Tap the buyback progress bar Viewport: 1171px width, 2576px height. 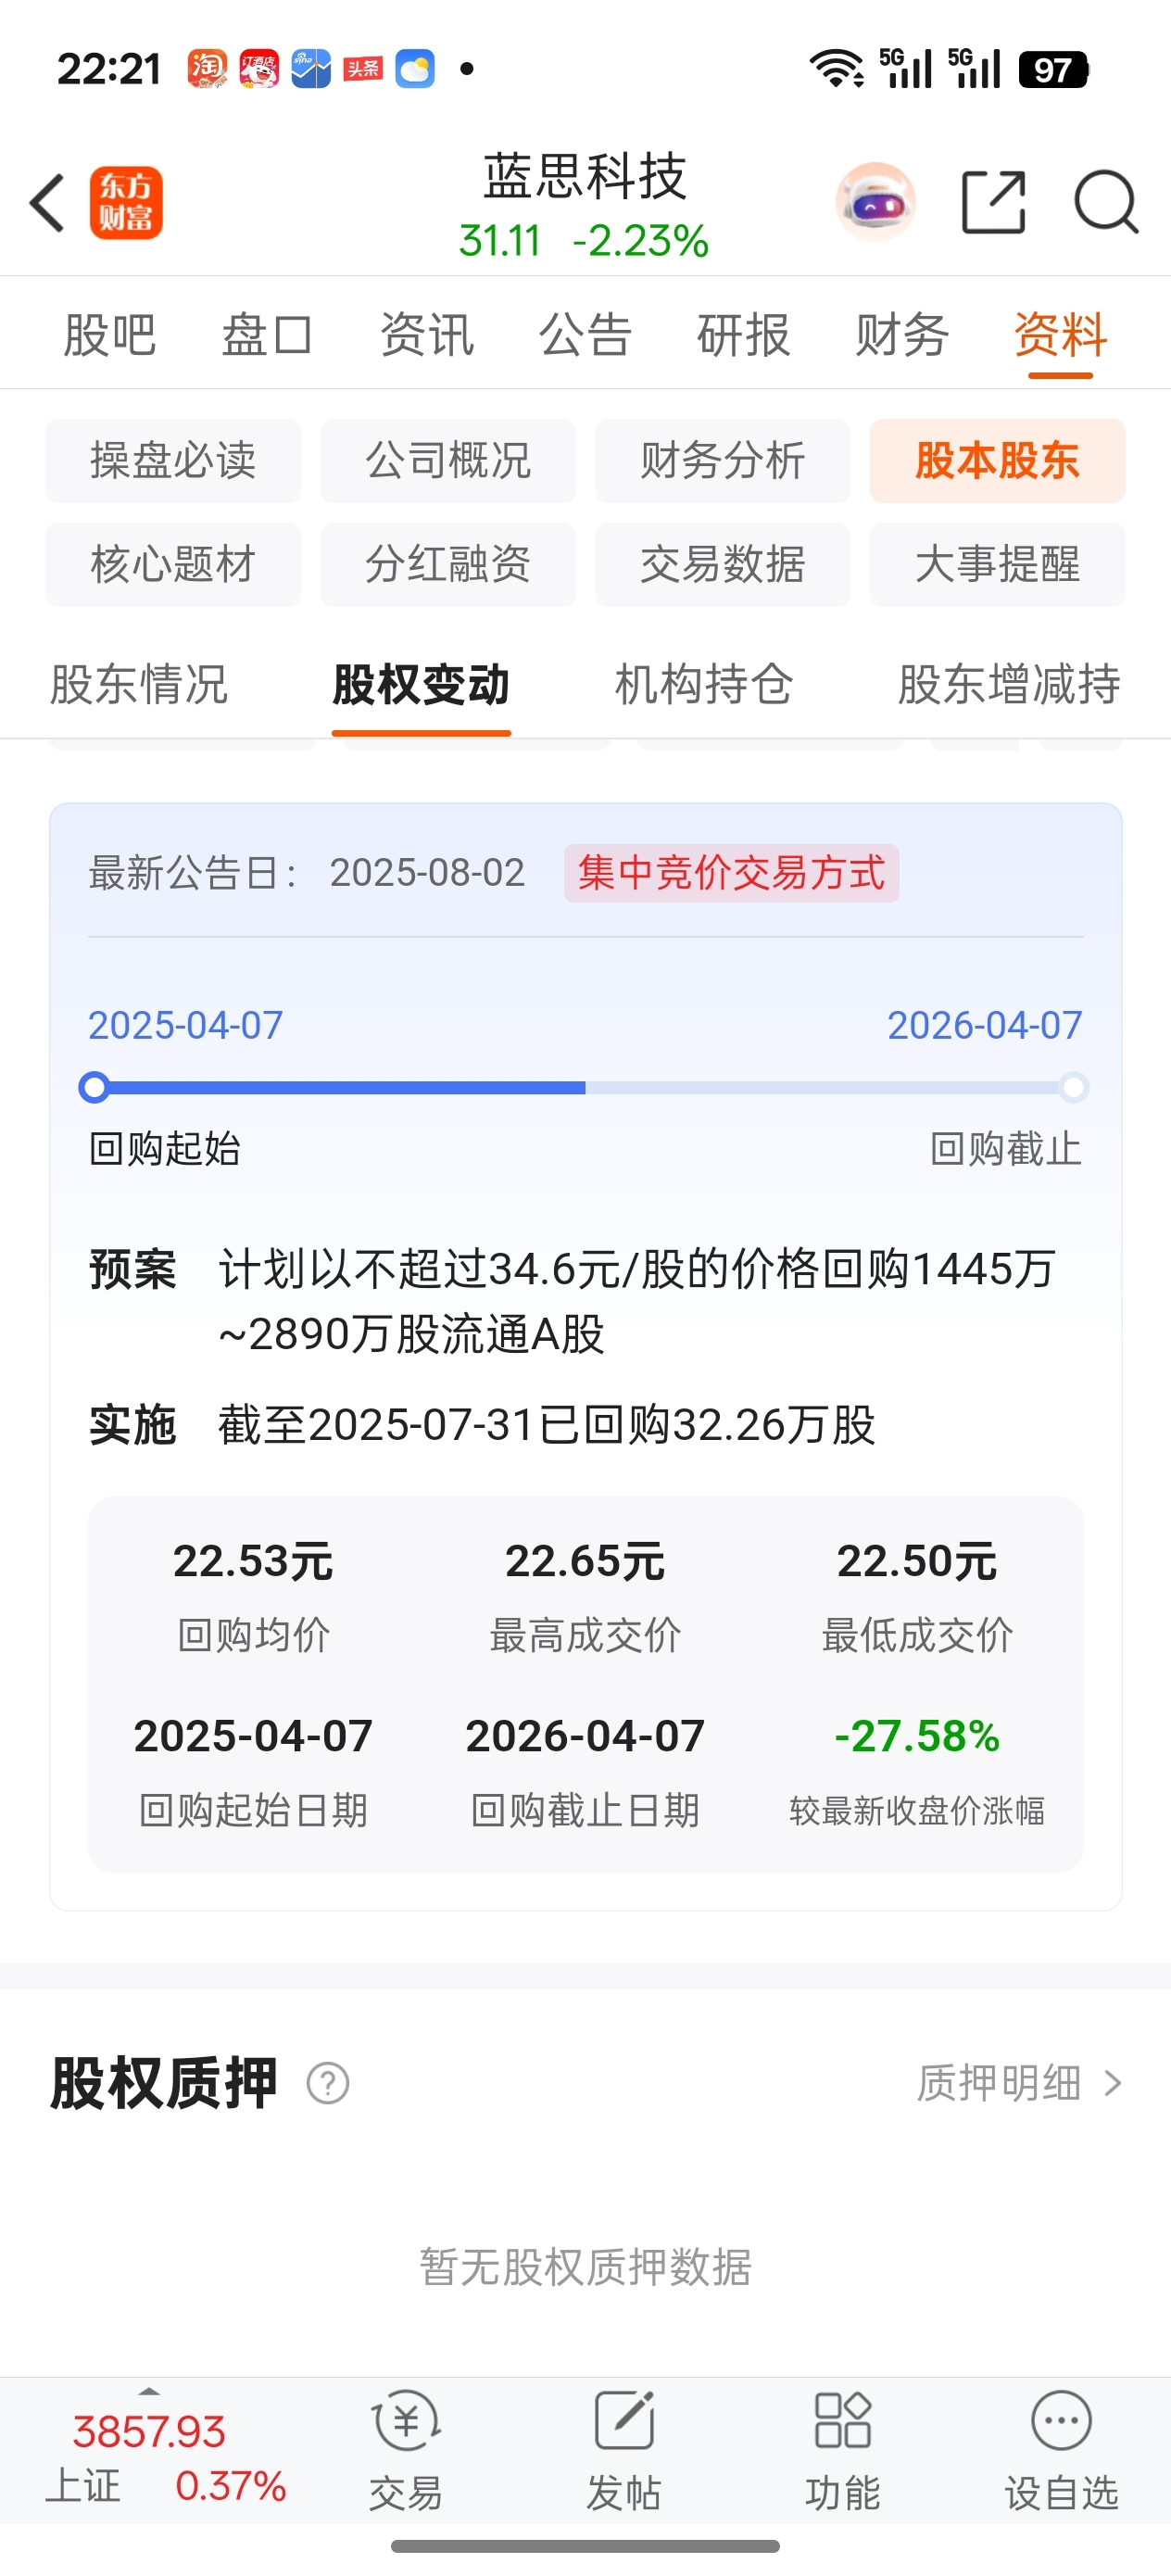point(584,1087)
